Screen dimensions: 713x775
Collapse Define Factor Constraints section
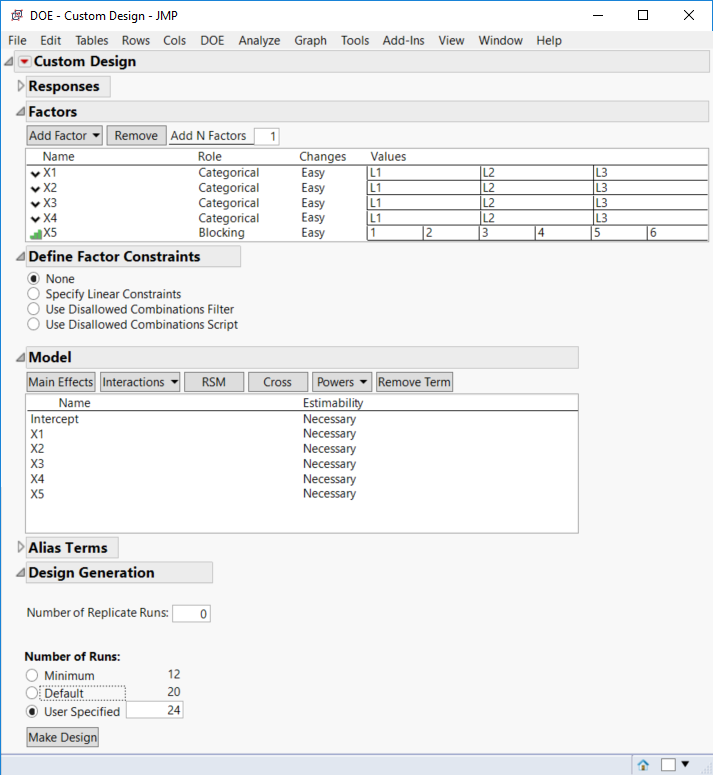tap(20, 257)
